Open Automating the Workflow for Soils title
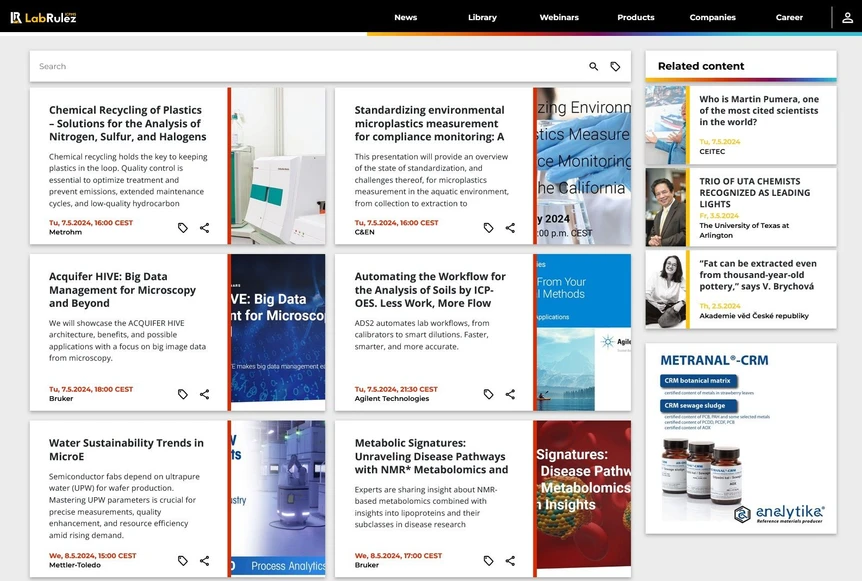The height and width of the screenshot is (581, 862). tap(430, 290)
